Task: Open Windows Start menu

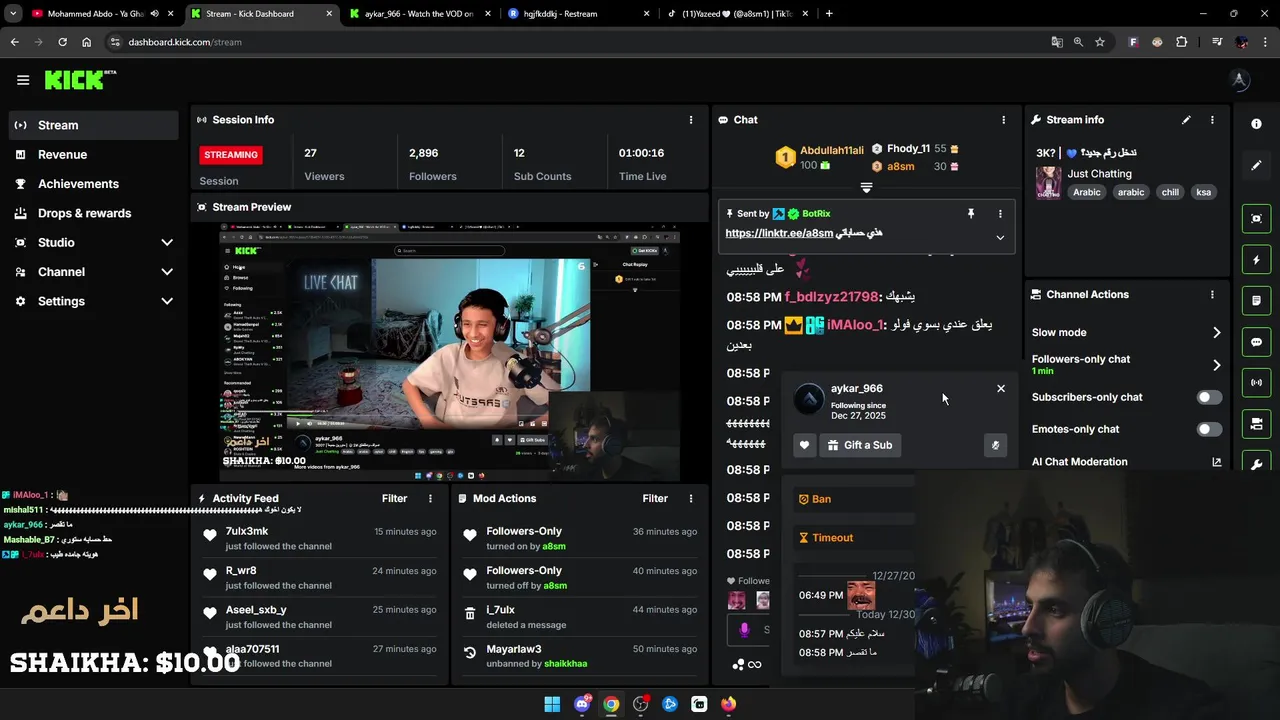Action: click(x=552, y=704)
